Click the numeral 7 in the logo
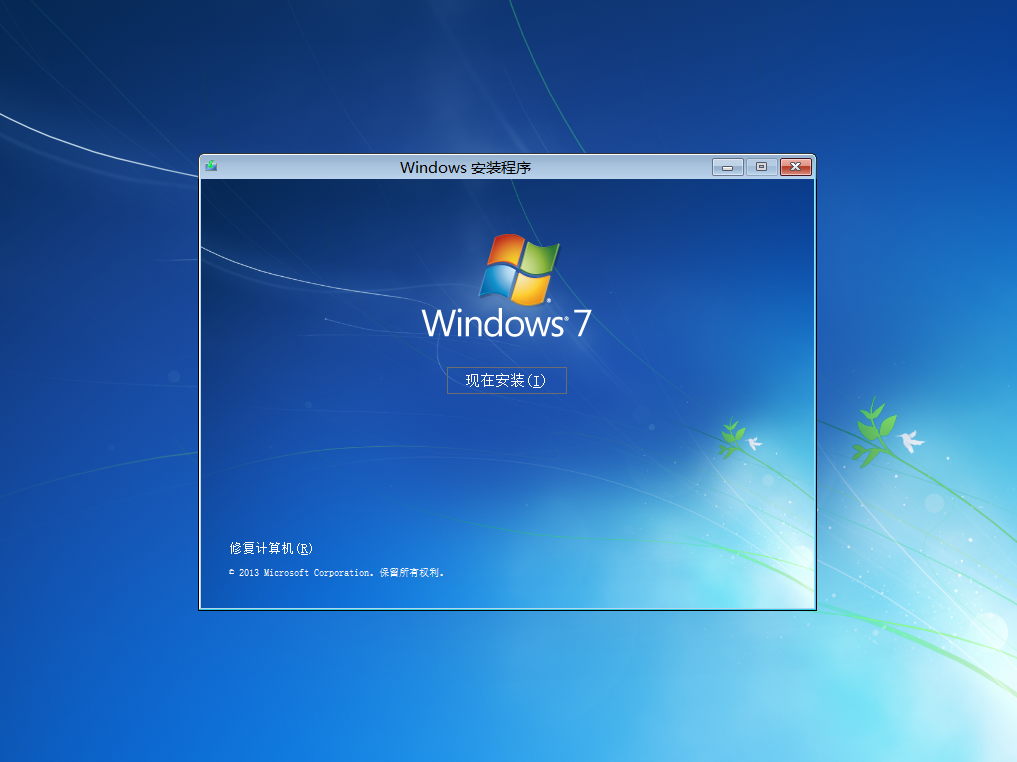The width and height of the screenshot is (1017, 762). tap(581, 324)
